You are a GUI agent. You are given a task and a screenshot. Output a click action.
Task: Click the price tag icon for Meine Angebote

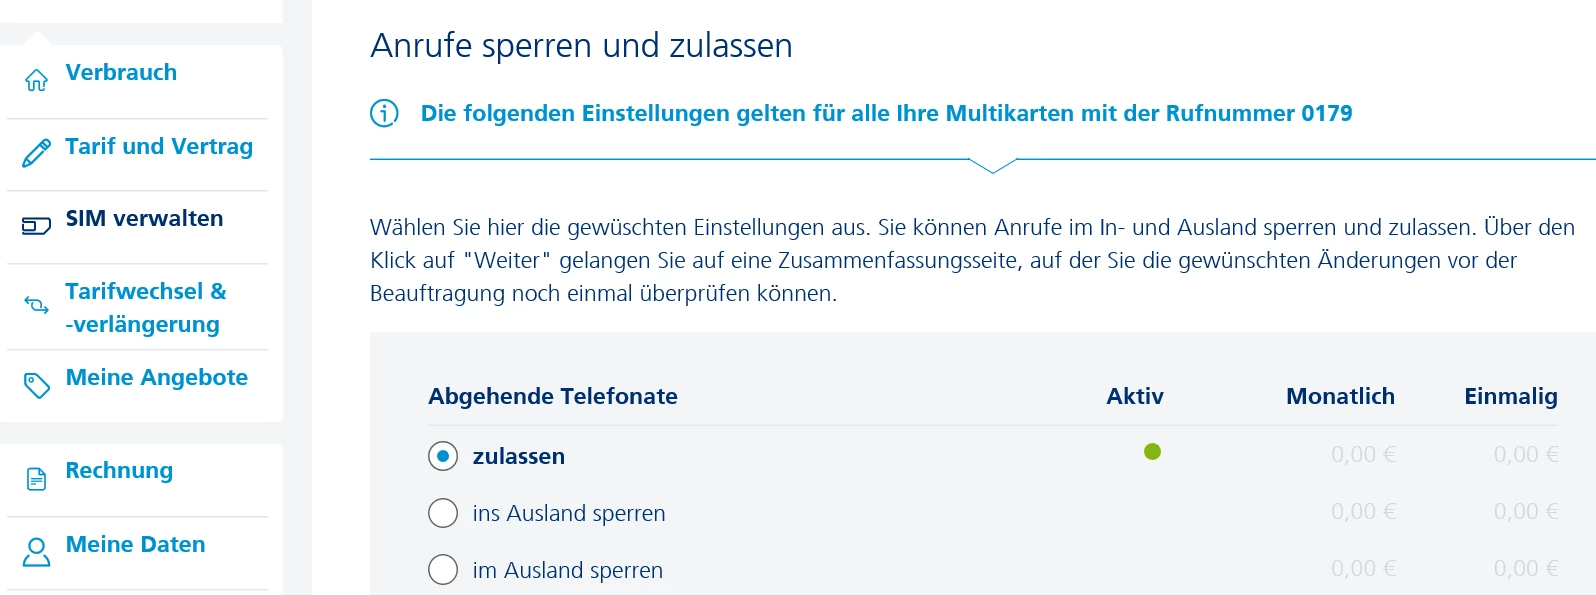(37, 385)
